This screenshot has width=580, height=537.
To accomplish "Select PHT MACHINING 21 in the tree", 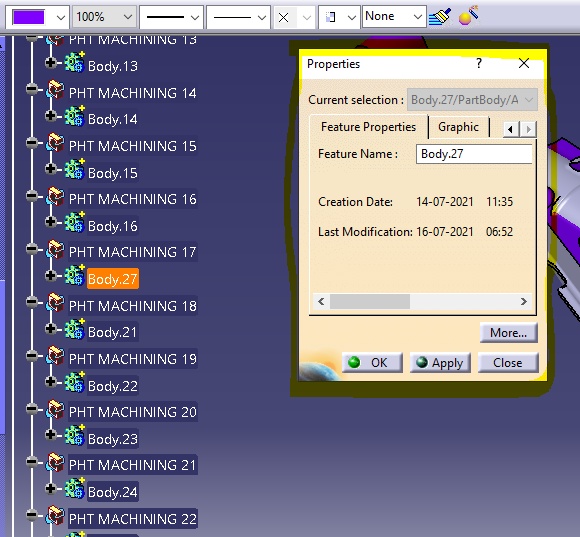I will (132, 465).
